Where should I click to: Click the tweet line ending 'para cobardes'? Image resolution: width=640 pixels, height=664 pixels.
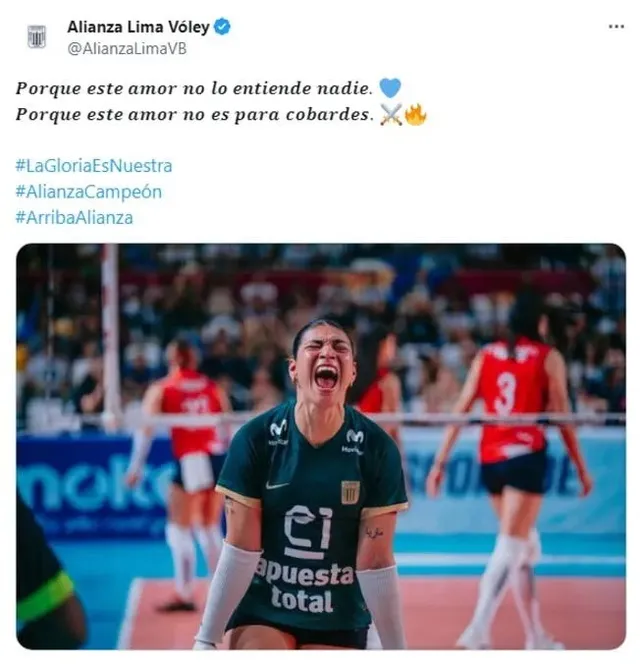coord(195,114)
